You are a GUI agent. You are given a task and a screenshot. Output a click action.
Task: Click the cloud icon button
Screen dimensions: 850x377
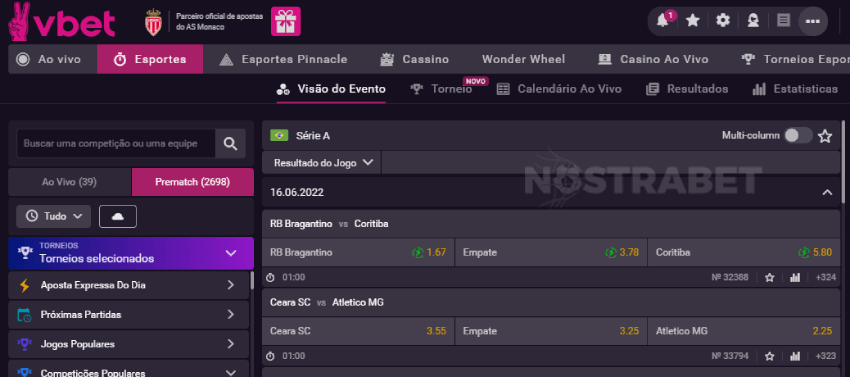tap(118, 216)
